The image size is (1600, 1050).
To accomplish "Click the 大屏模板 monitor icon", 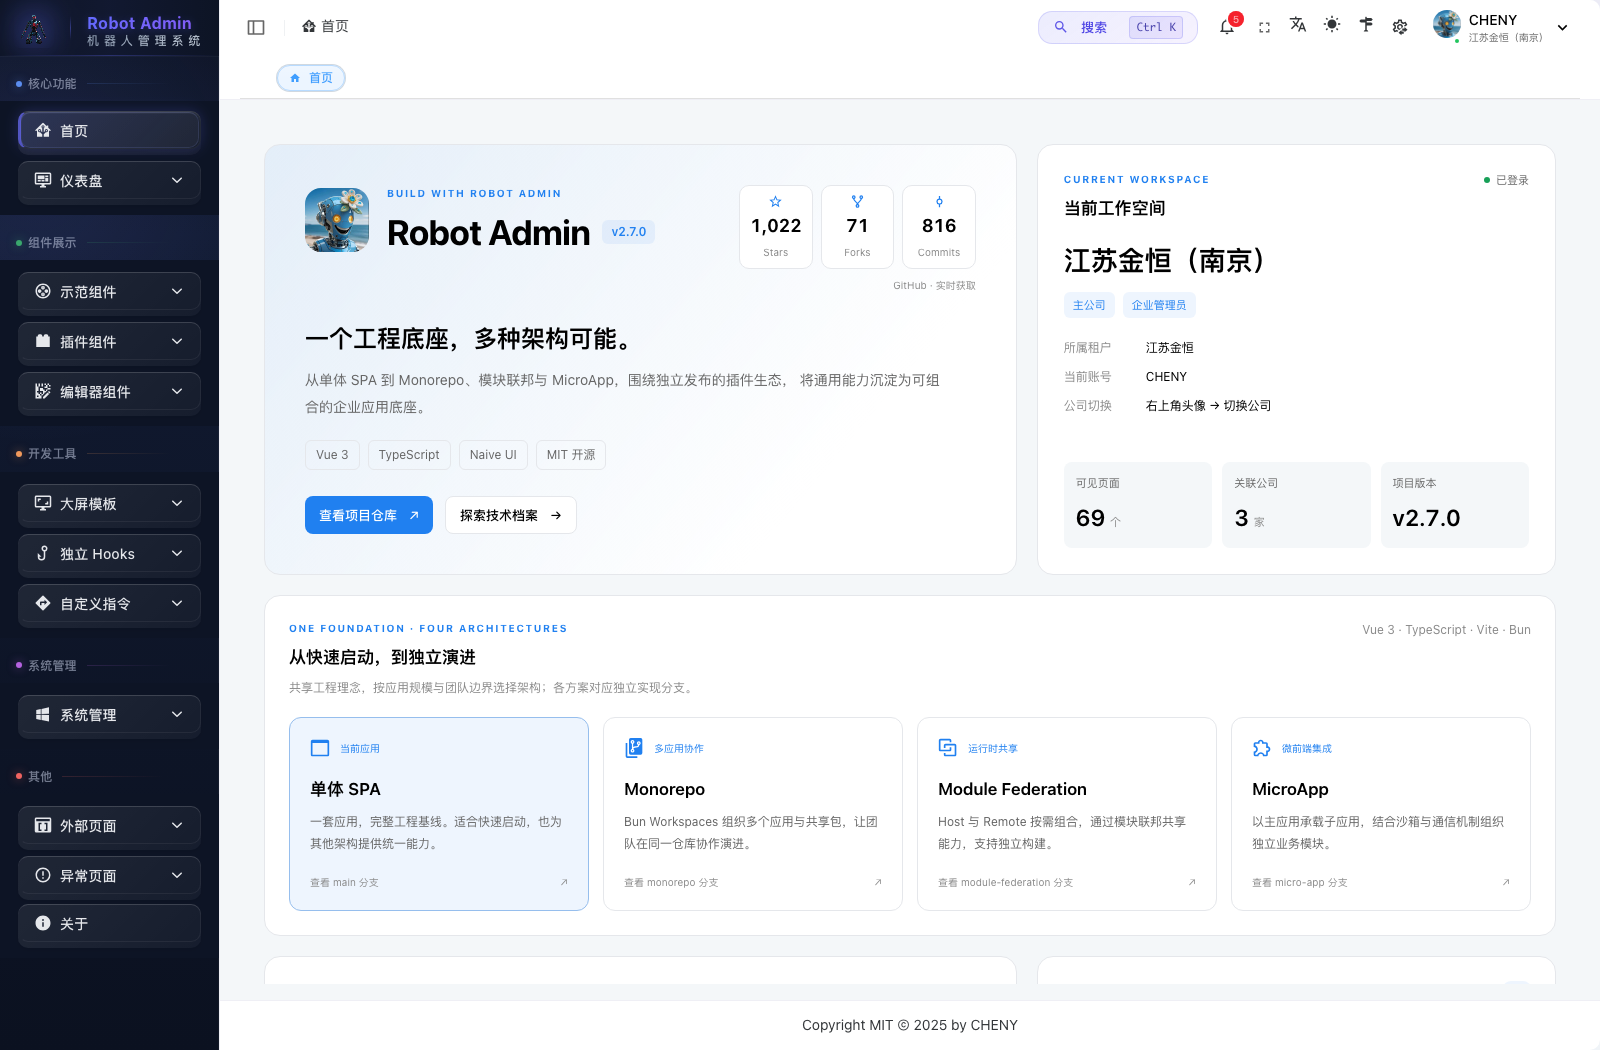I will click(x=43, y=503).
